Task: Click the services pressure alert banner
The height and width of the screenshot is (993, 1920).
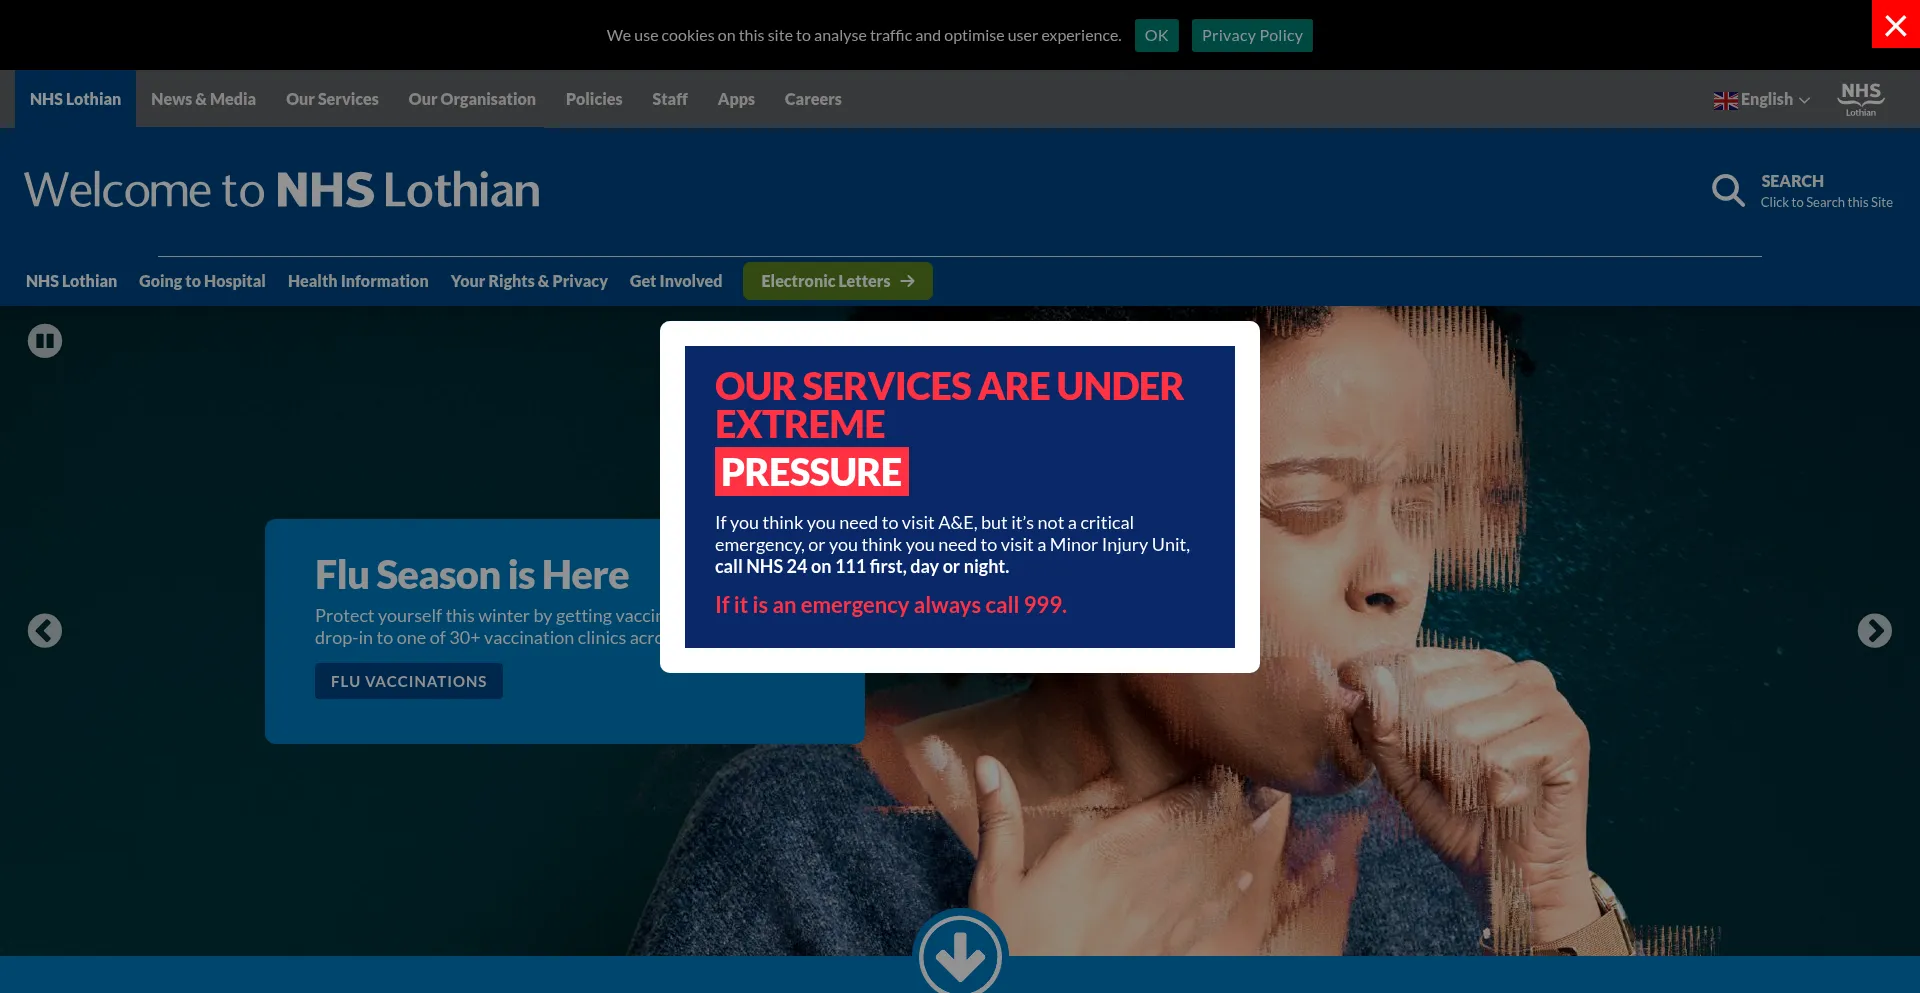Action: pyautogui.click(x=960, y=497)
